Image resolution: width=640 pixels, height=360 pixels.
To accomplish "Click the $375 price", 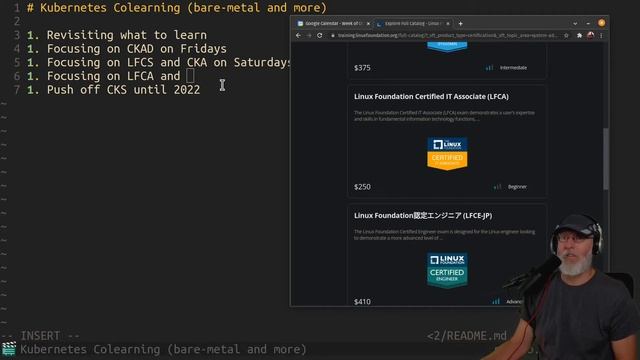I will (362, 68).
